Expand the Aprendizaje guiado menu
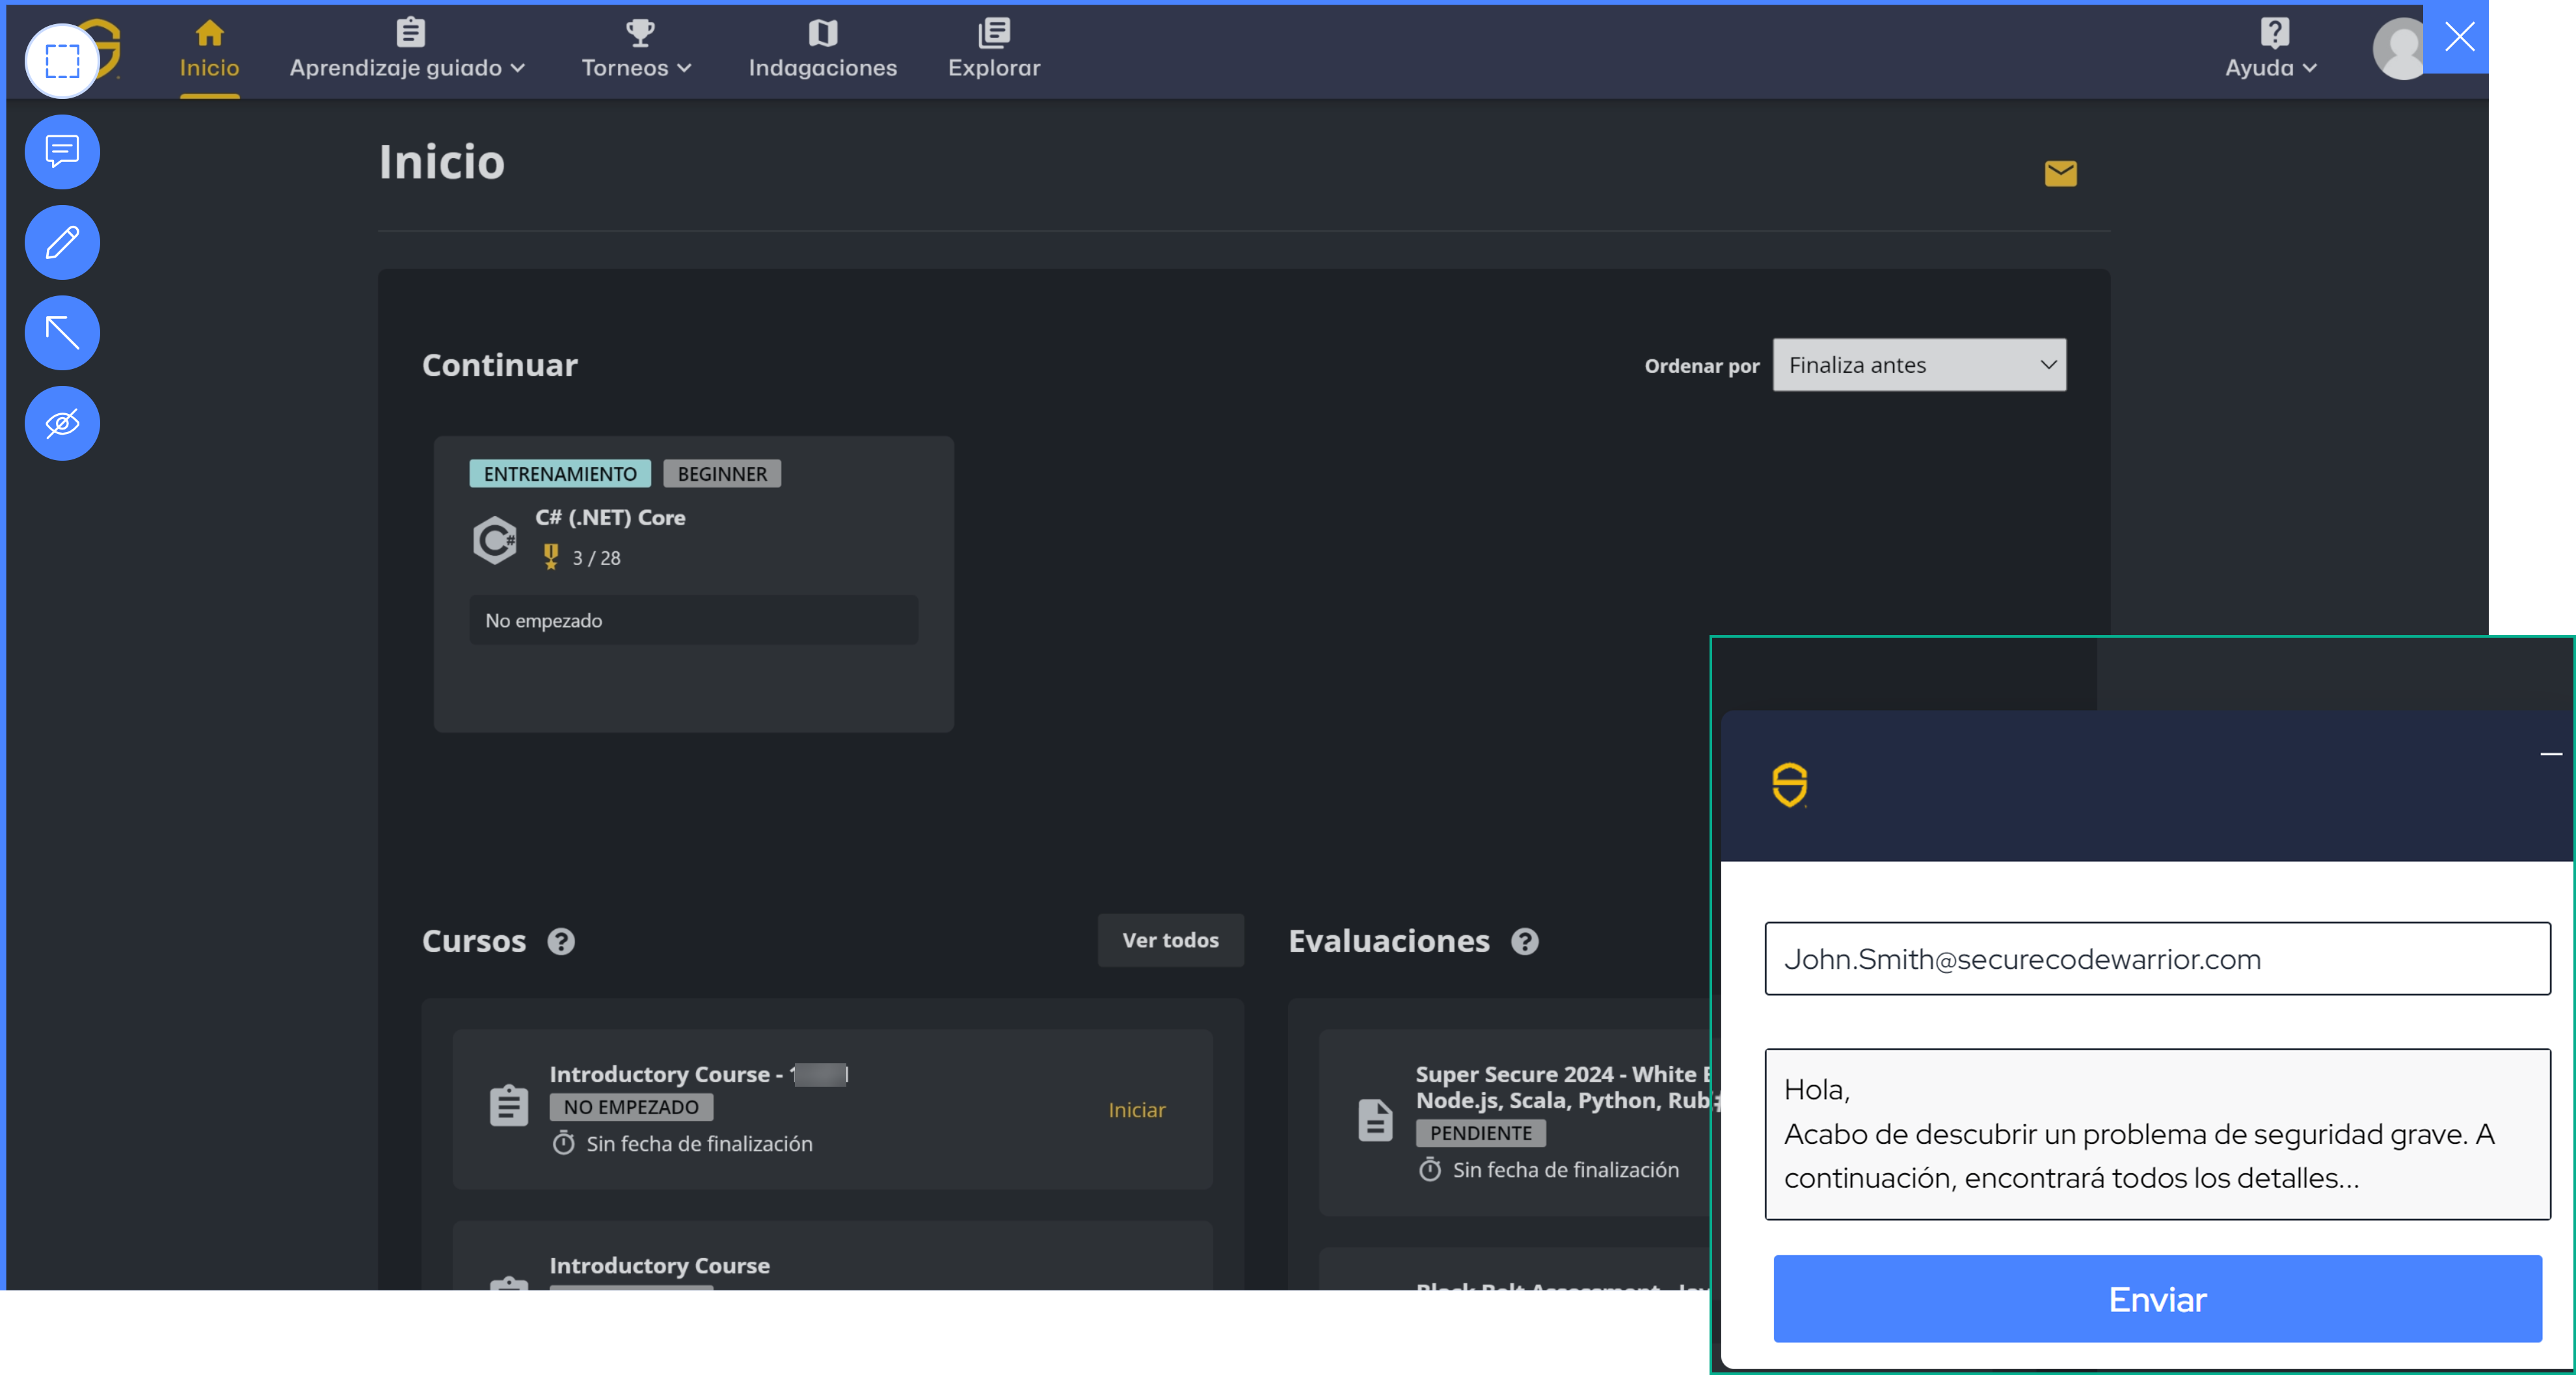This screenshot has height=1375, width=2576. pos(407,49)
